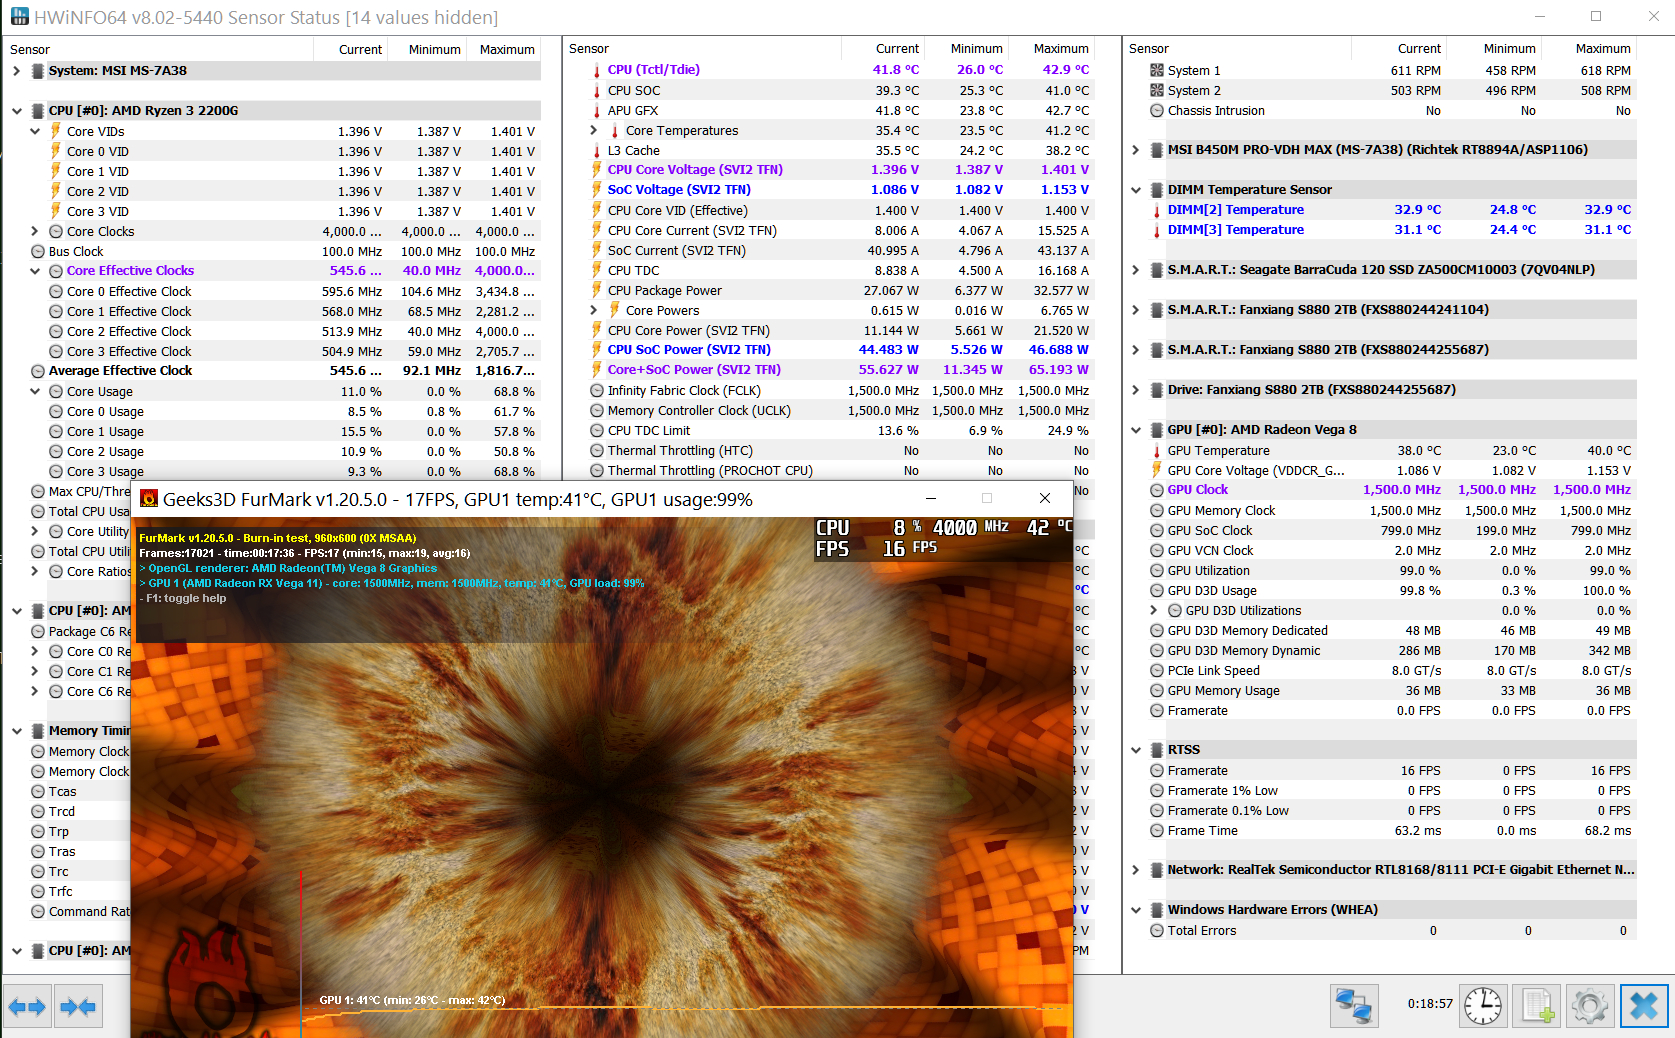
Task: Click the fan icon beside System 2
Action: click(x=1157, y=90)
